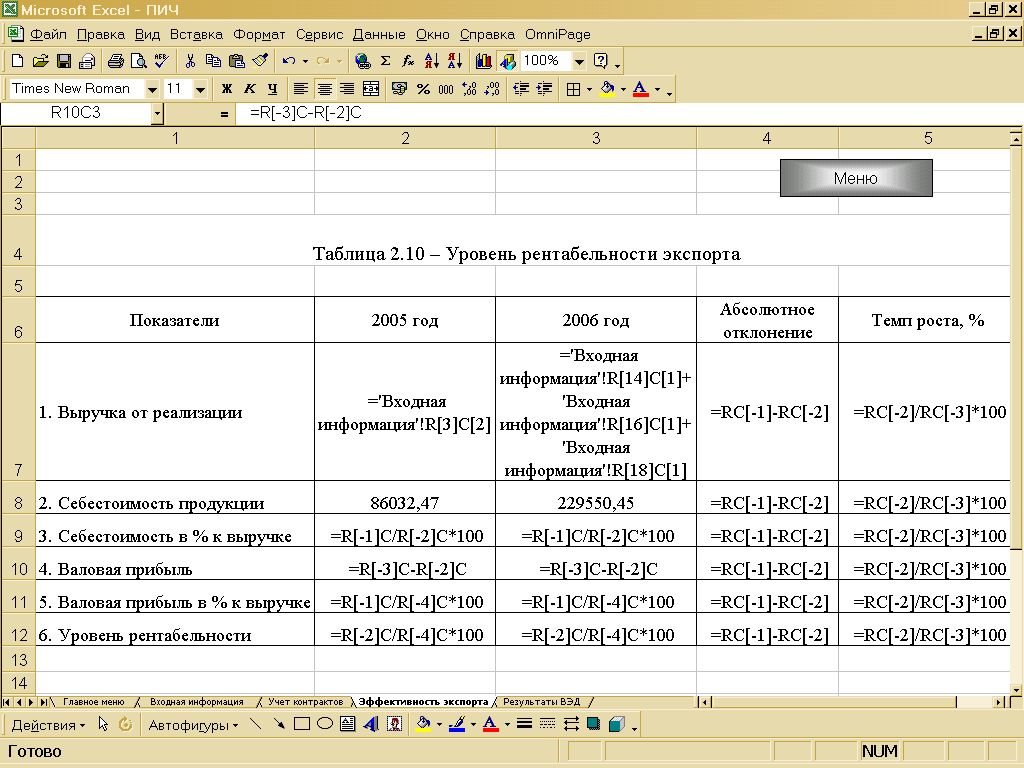
Task: Toggle underline formatting (Ч)
Action: click(272, 89)
